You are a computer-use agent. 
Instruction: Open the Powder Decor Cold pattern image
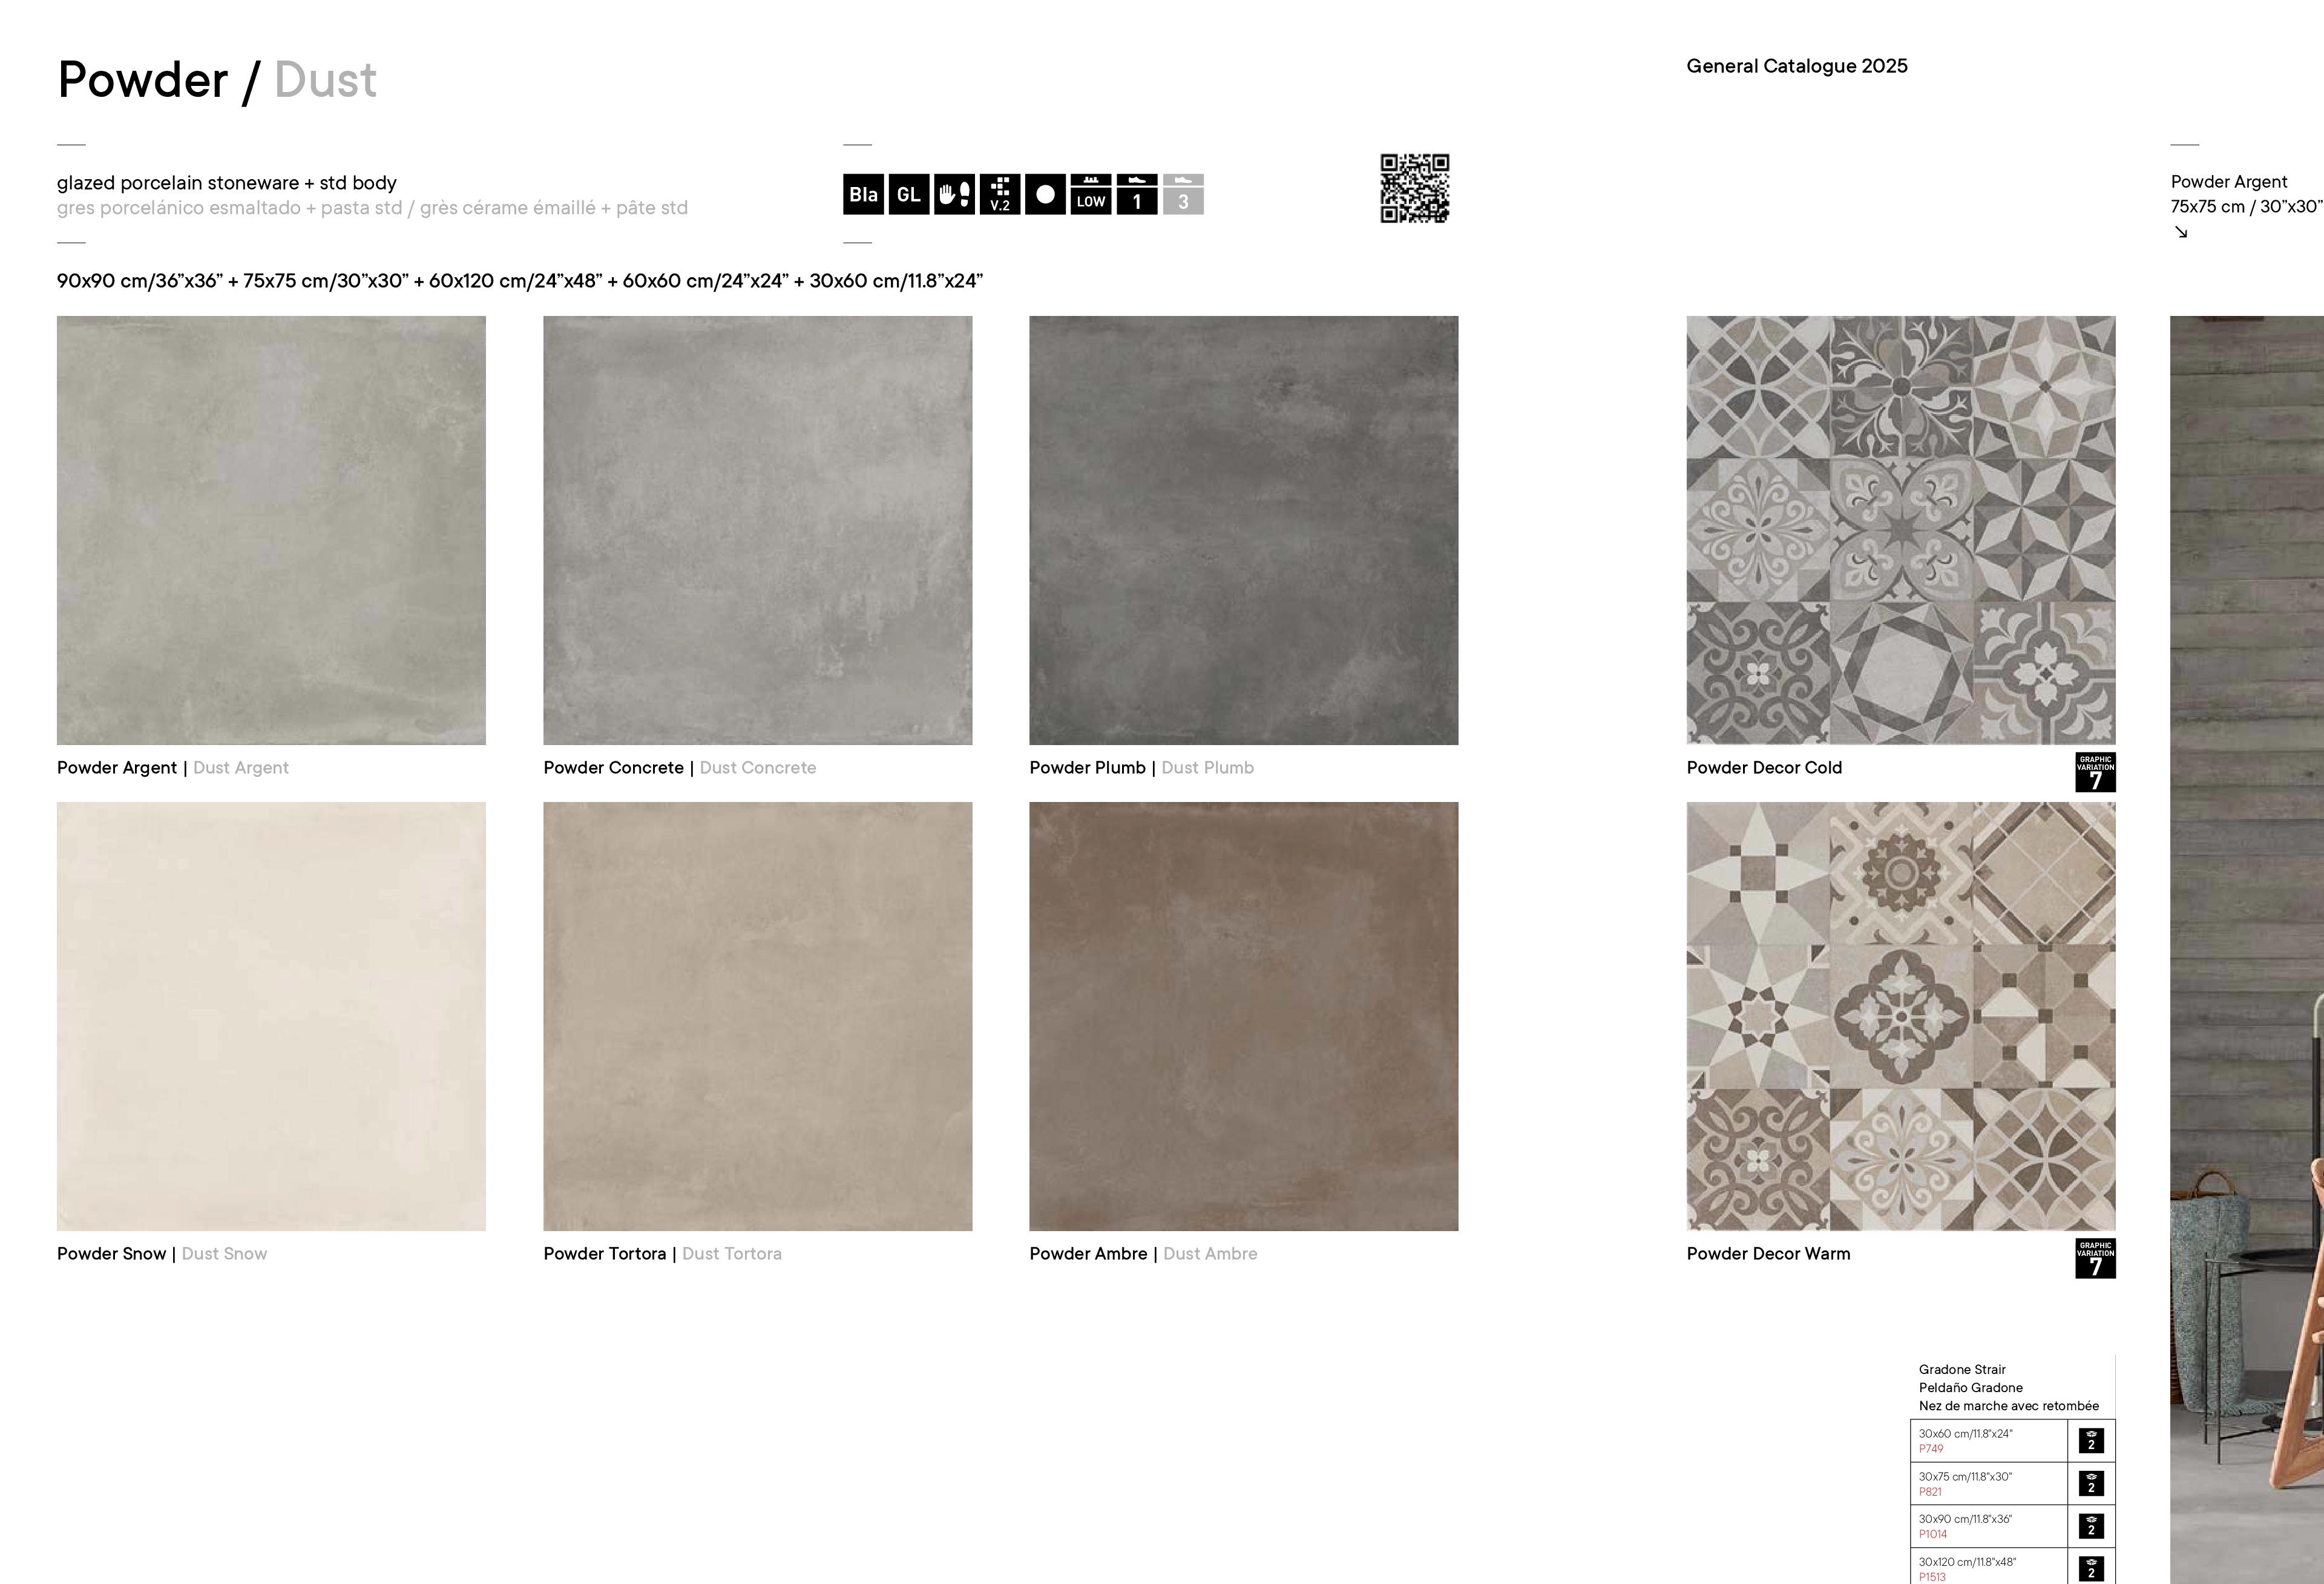(x=1901, y=530)
